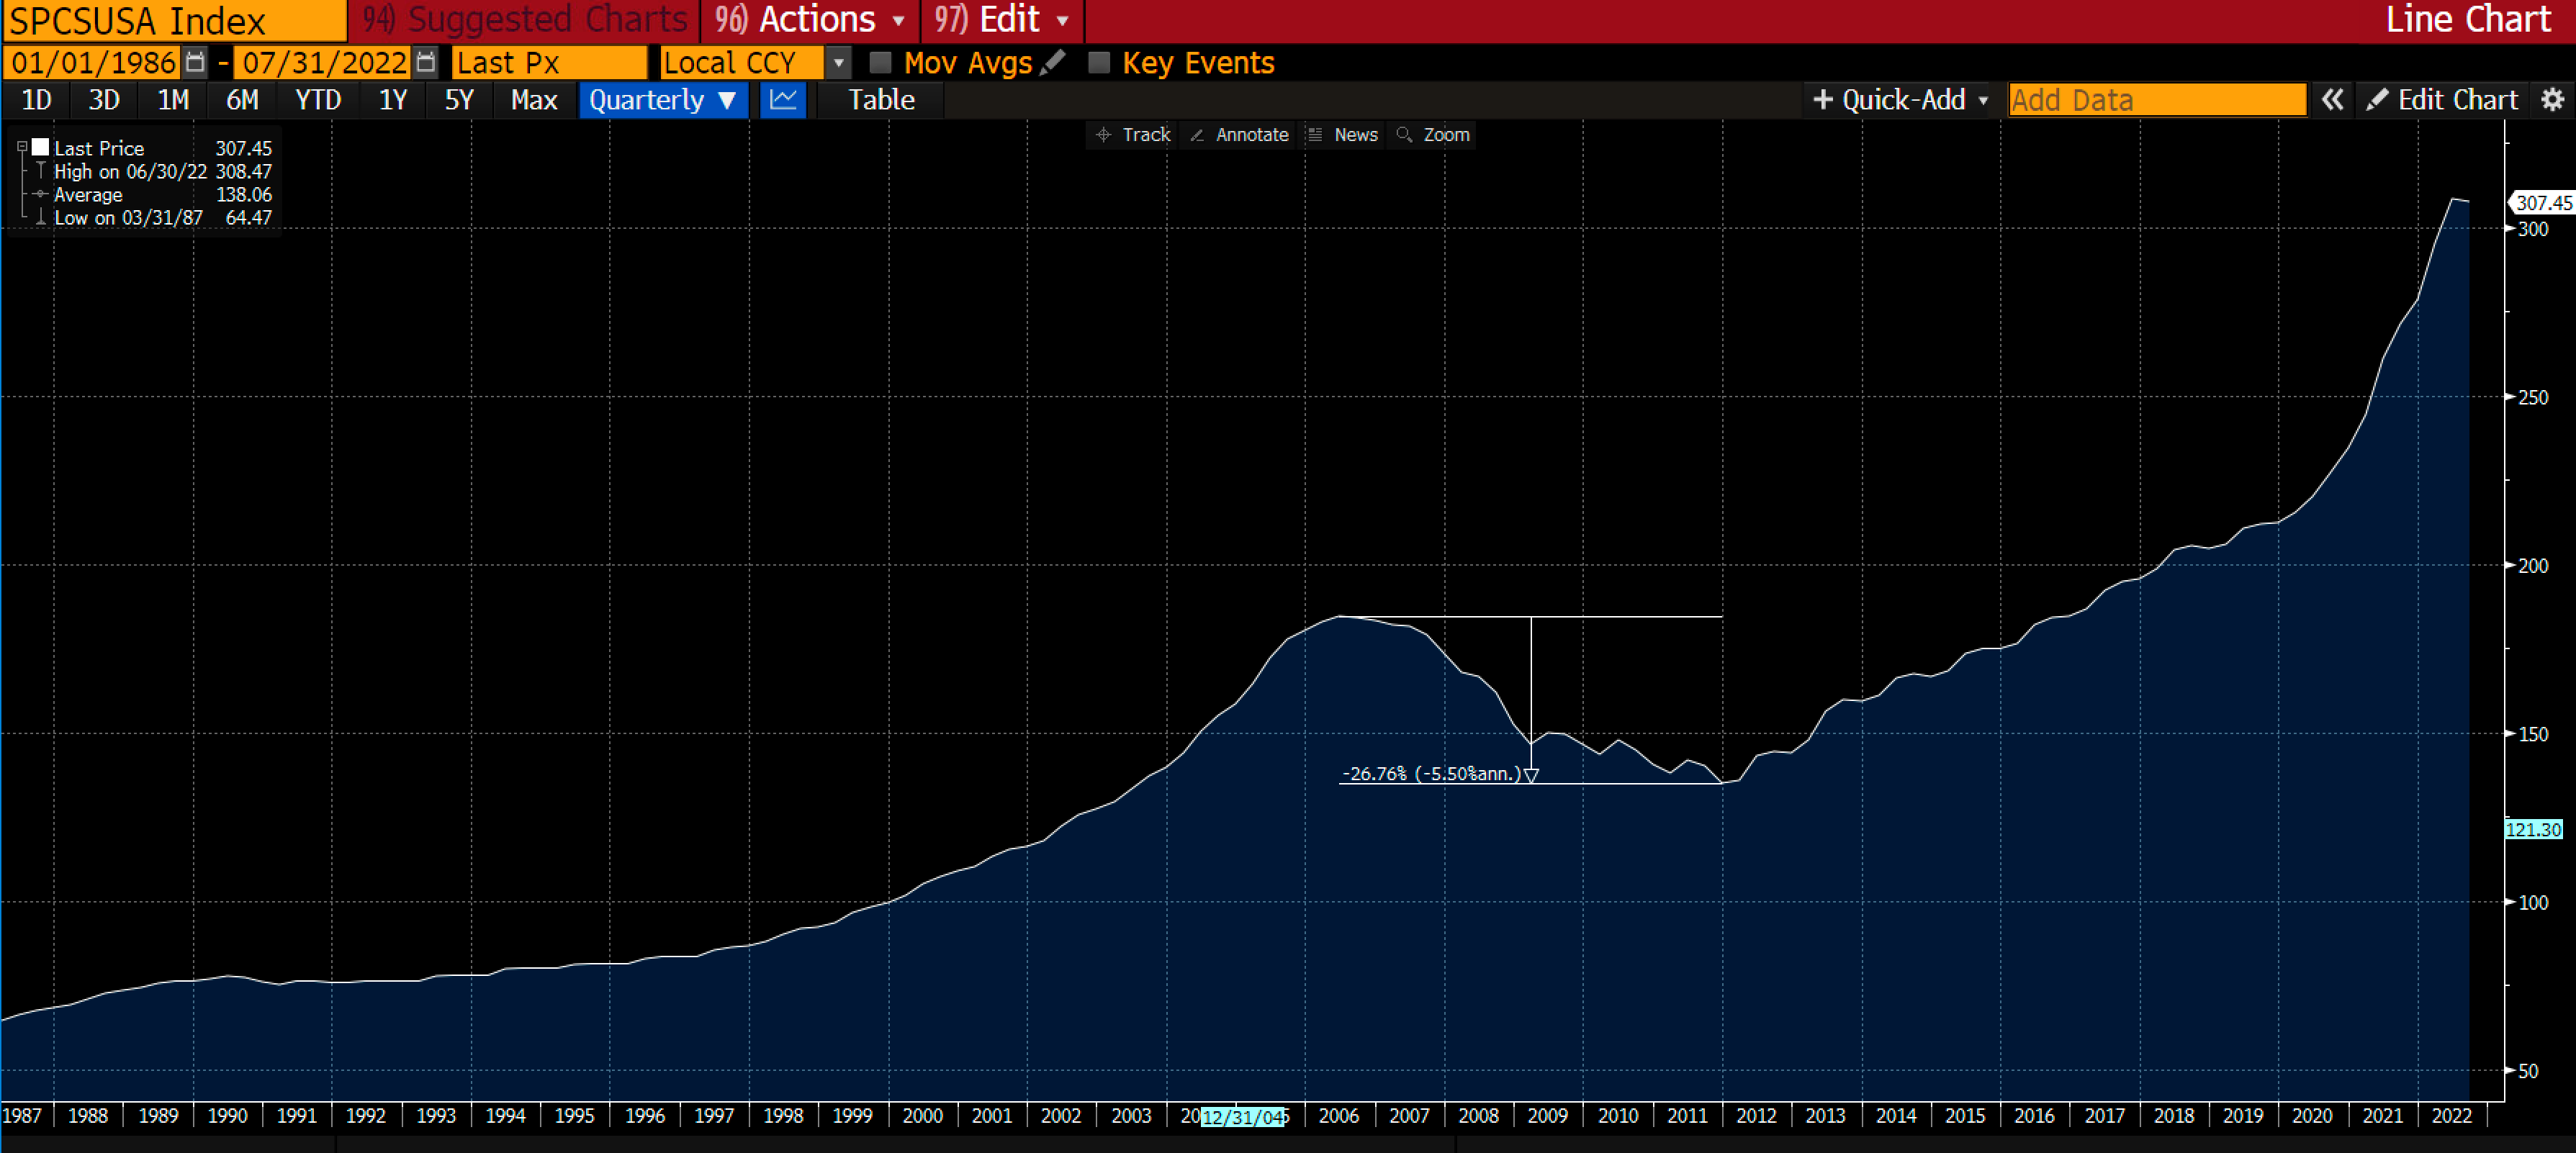Enable the Mov Avgs checkbox

pyautogui.click(x=880, y=63)
